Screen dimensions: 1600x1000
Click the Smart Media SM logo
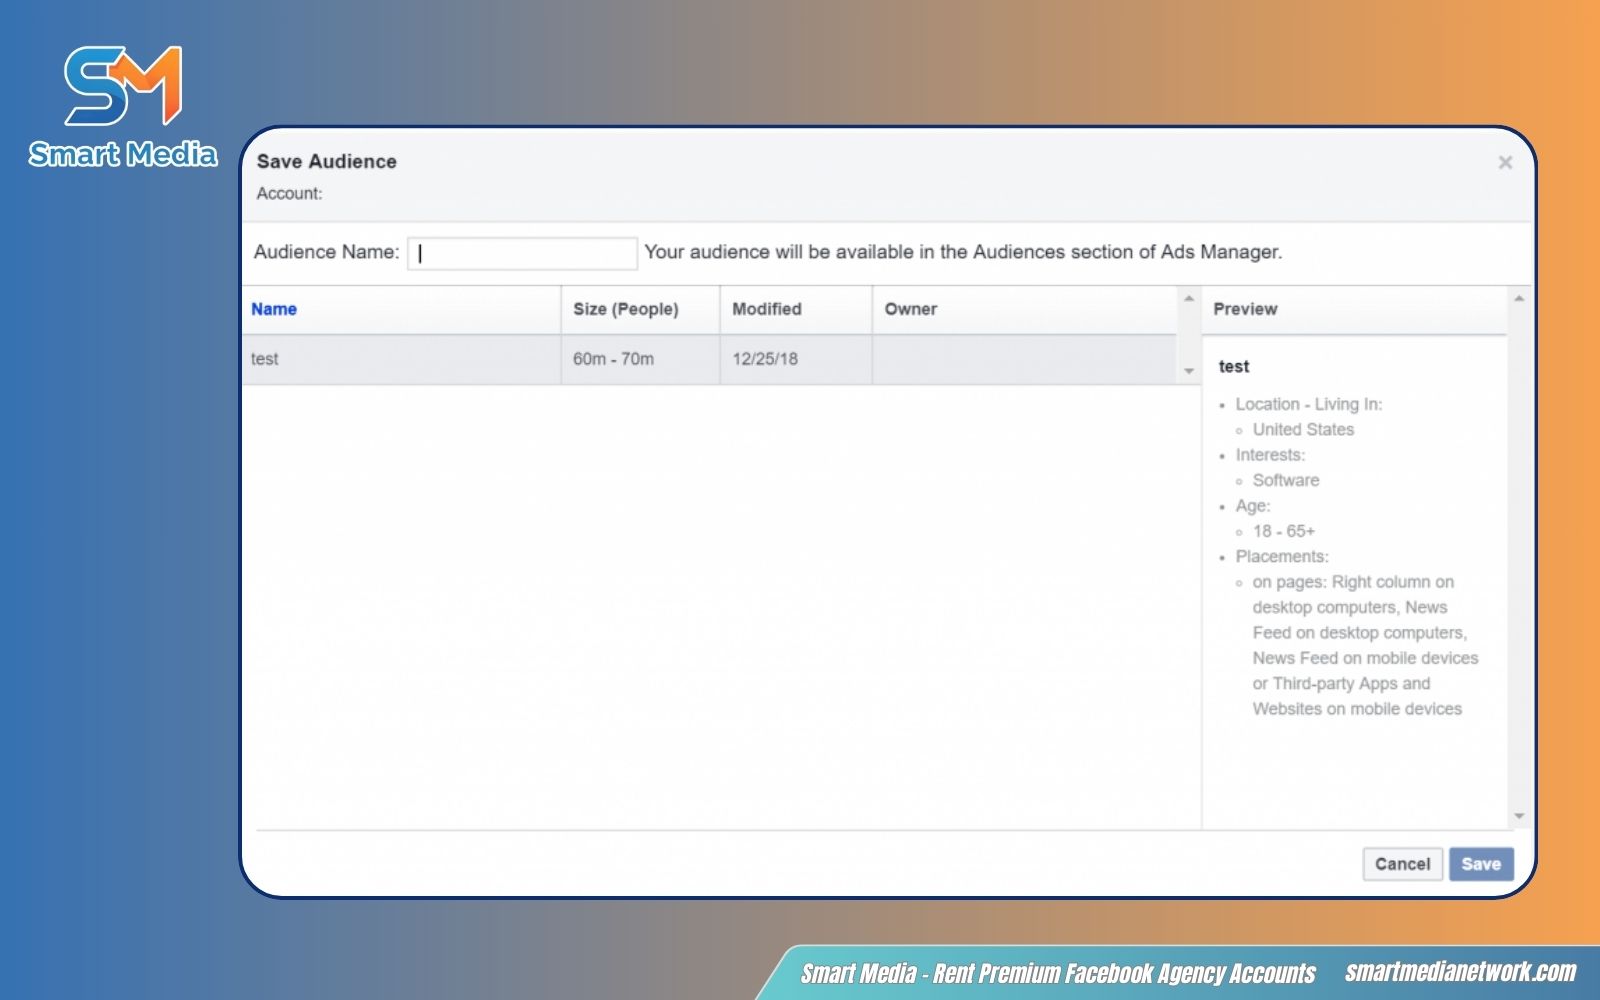coord(122,87)
